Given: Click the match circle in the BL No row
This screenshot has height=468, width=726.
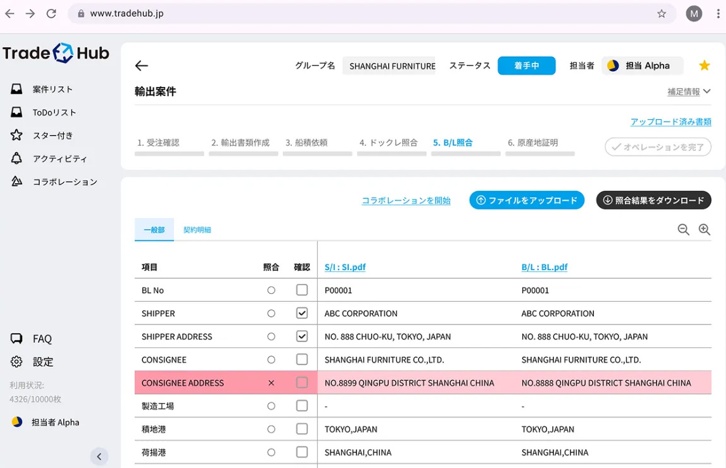Looking at the screenshot, I should click(271, 290).
